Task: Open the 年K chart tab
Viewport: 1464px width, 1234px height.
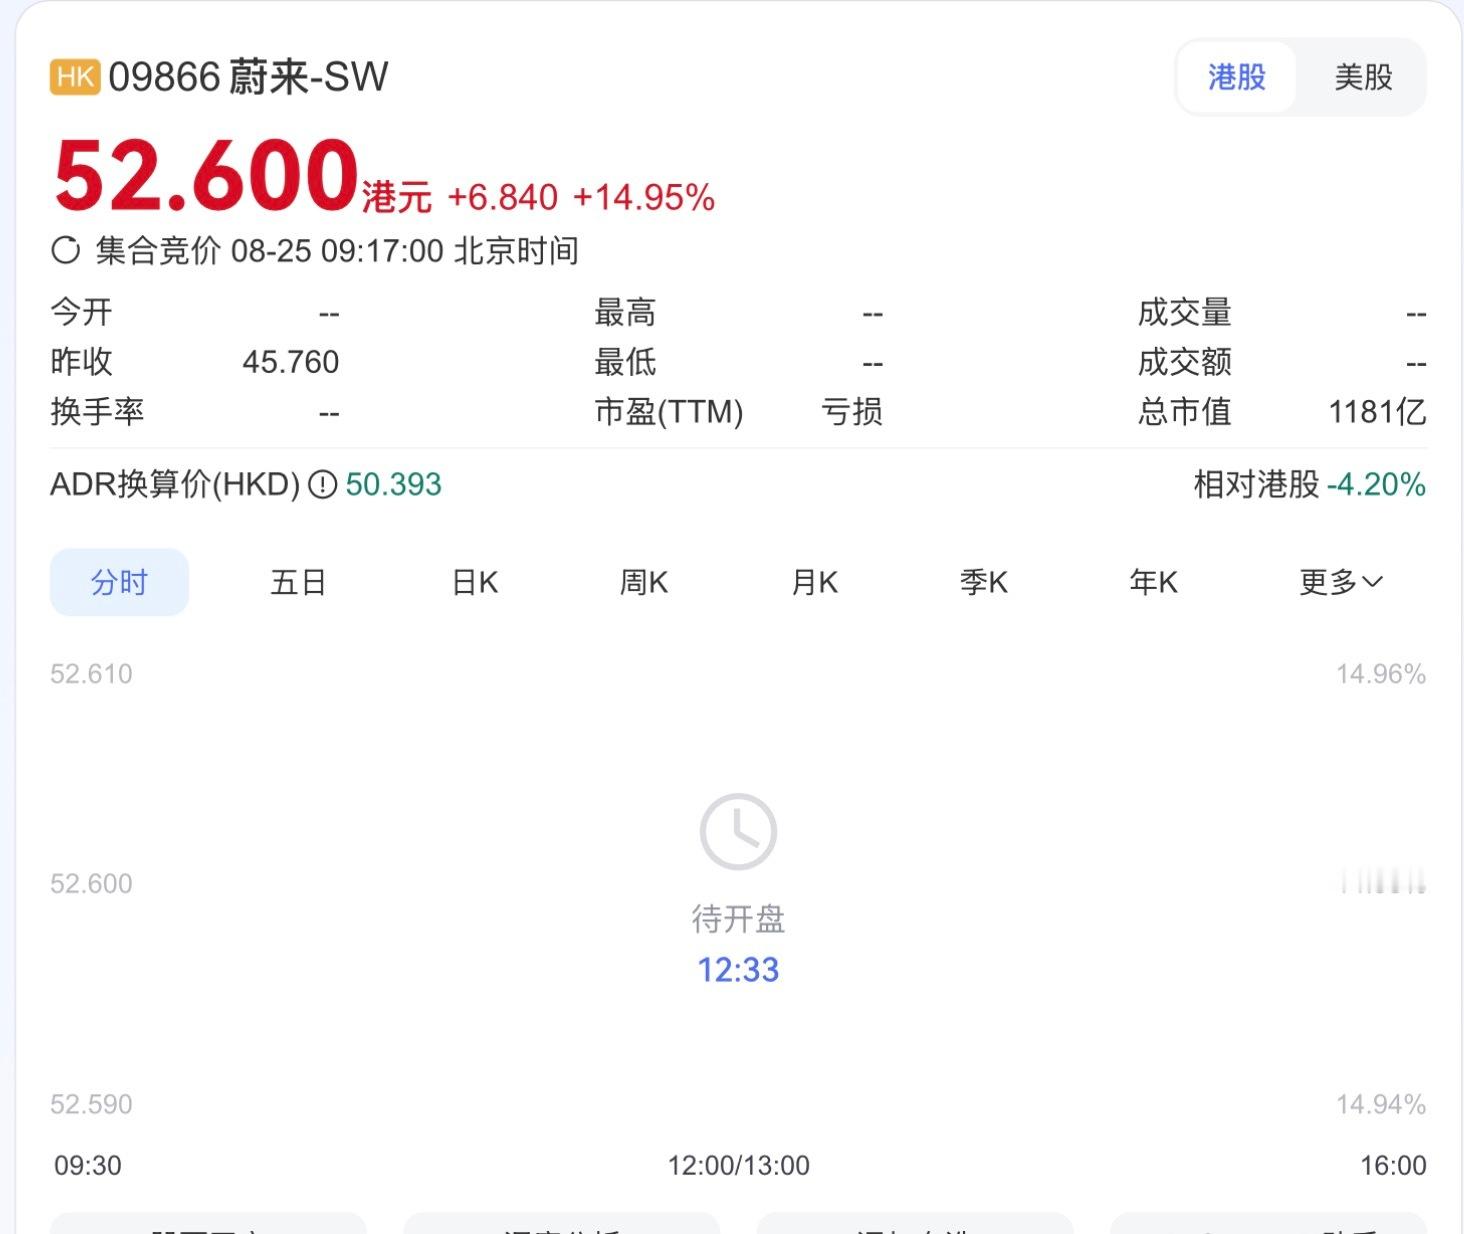Action: click(1153, 582)
